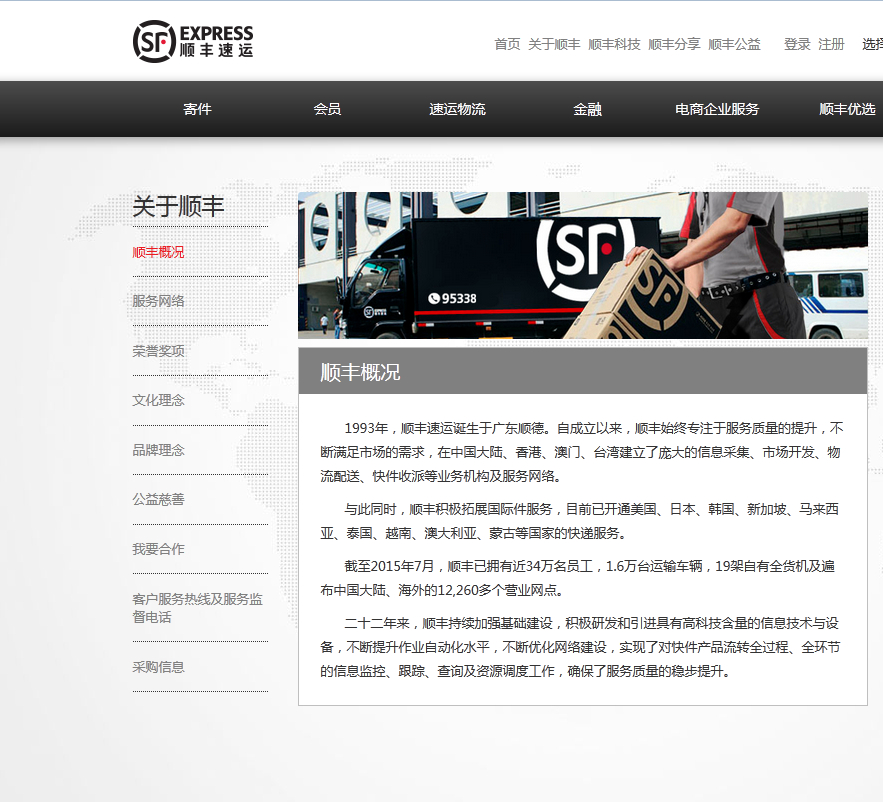883x802 pixels.
Task: Select 采购信息 in the sidebar
Action: pos(158,667)
